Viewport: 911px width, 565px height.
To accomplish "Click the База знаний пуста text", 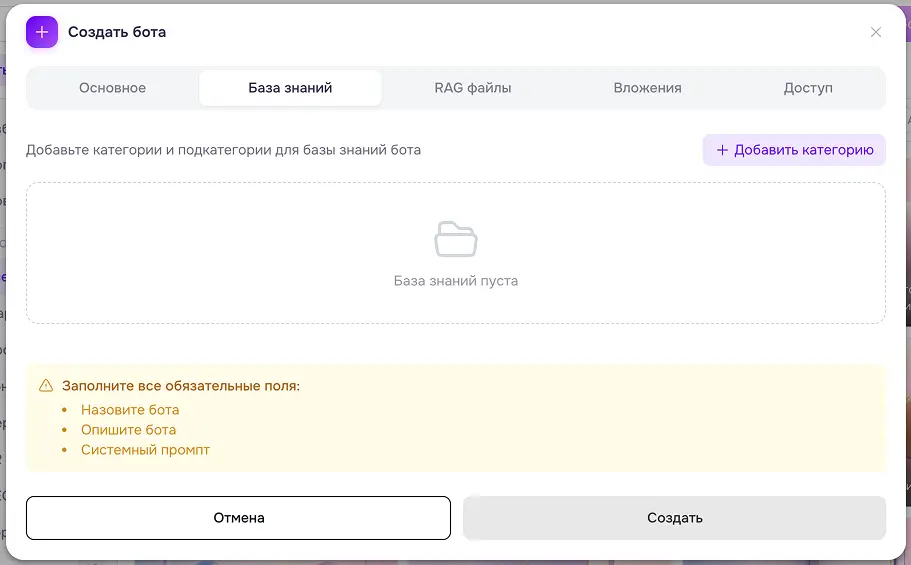I will point(456,281).
